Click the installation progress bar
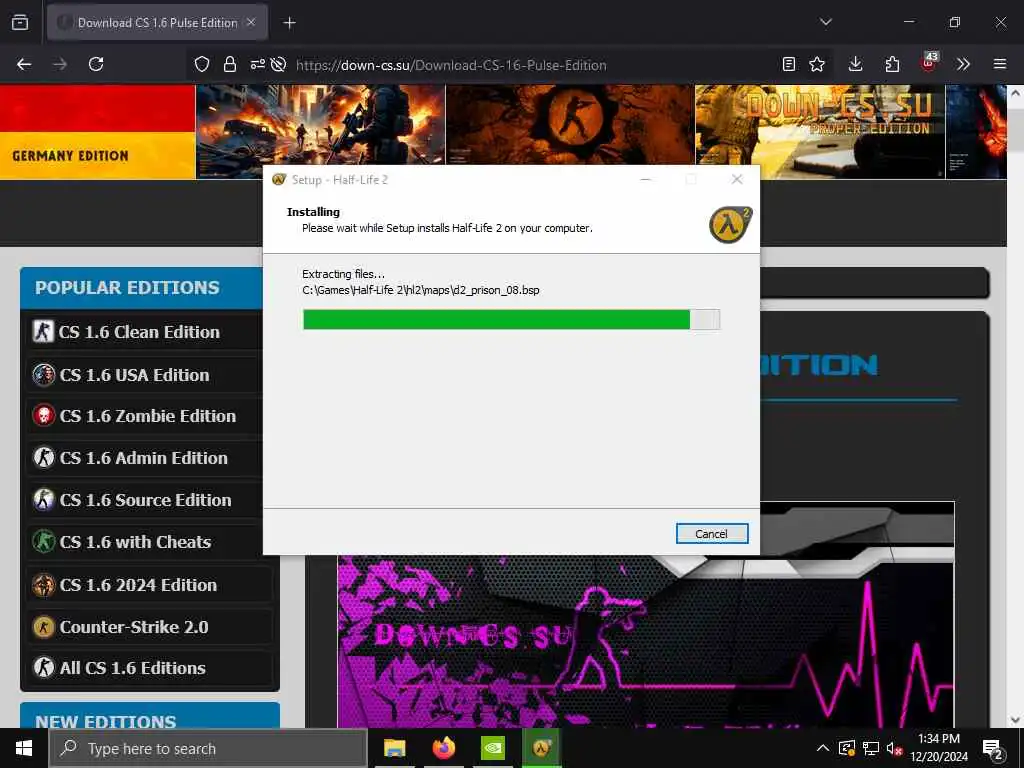1024x768 pixels. [x=511, y=319]
